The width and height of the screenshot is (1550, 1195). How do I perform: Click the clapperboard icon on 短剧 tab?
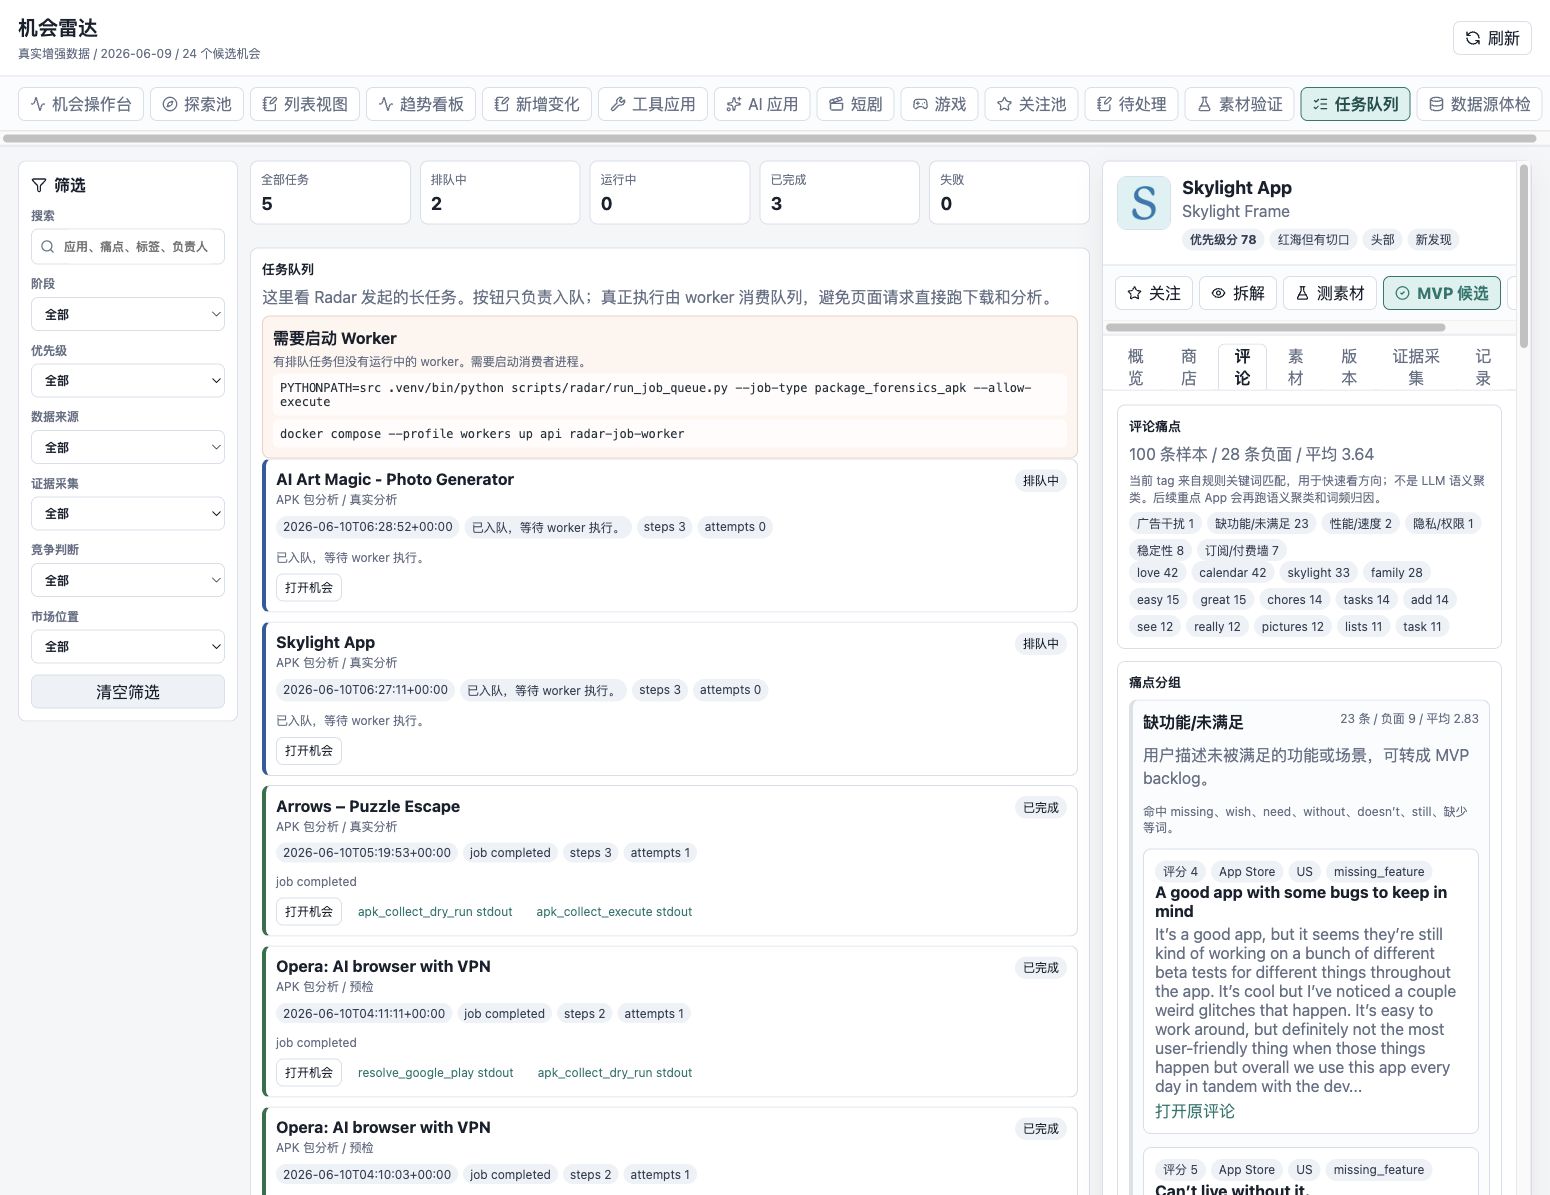pyautogui.click(x=837, y=104)
